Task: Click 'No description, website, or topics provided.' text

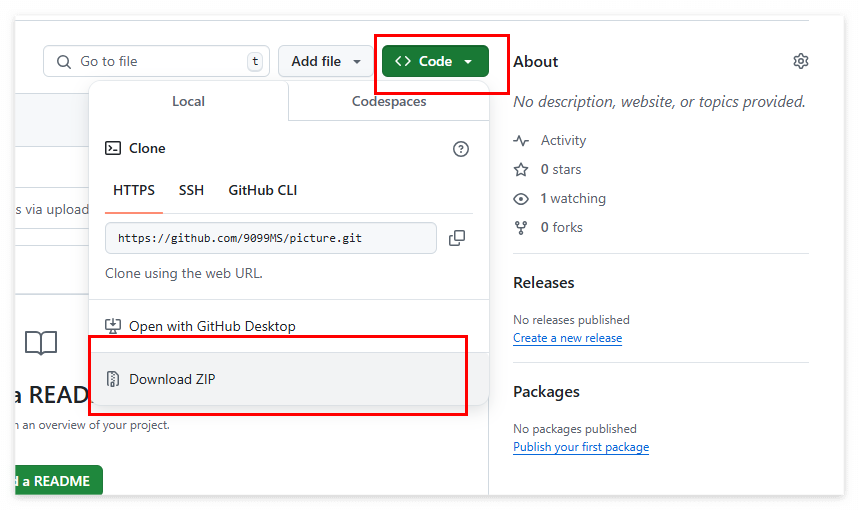Action: [659, 102]
